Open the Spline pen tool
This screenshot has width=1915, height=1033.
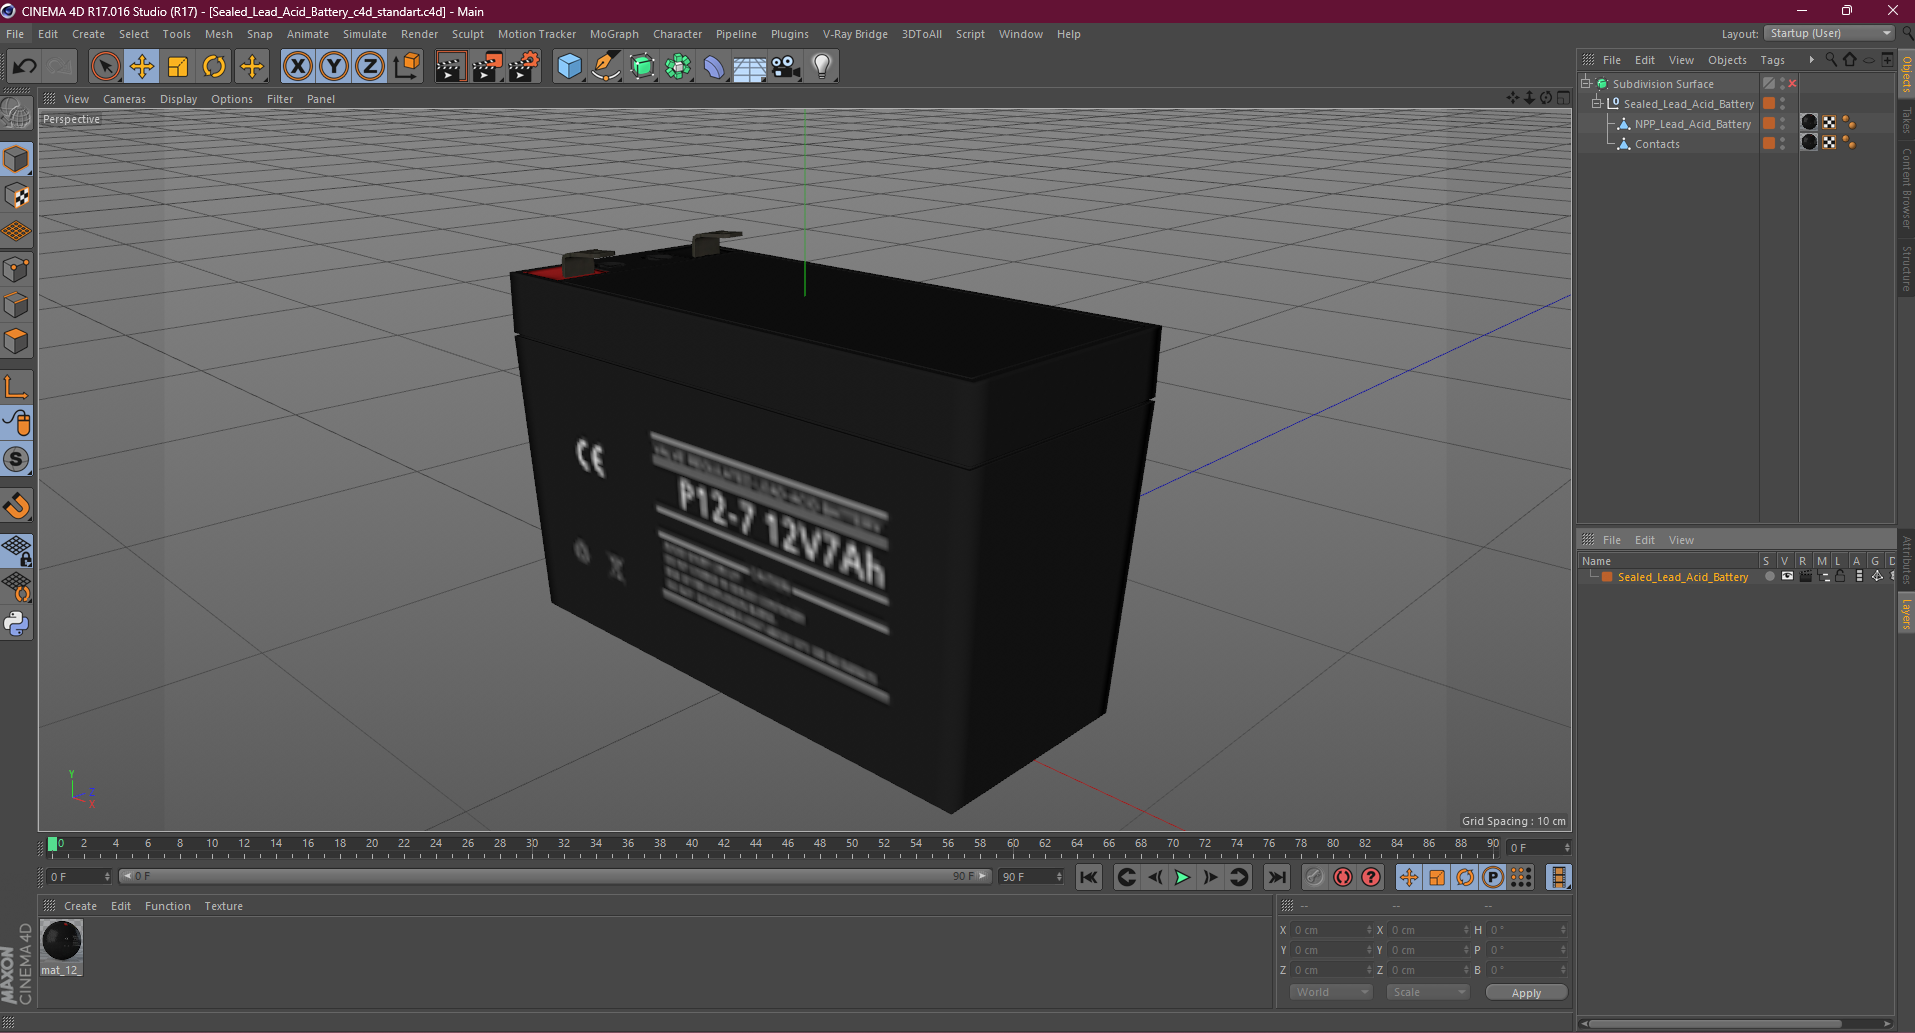point(606,67)
